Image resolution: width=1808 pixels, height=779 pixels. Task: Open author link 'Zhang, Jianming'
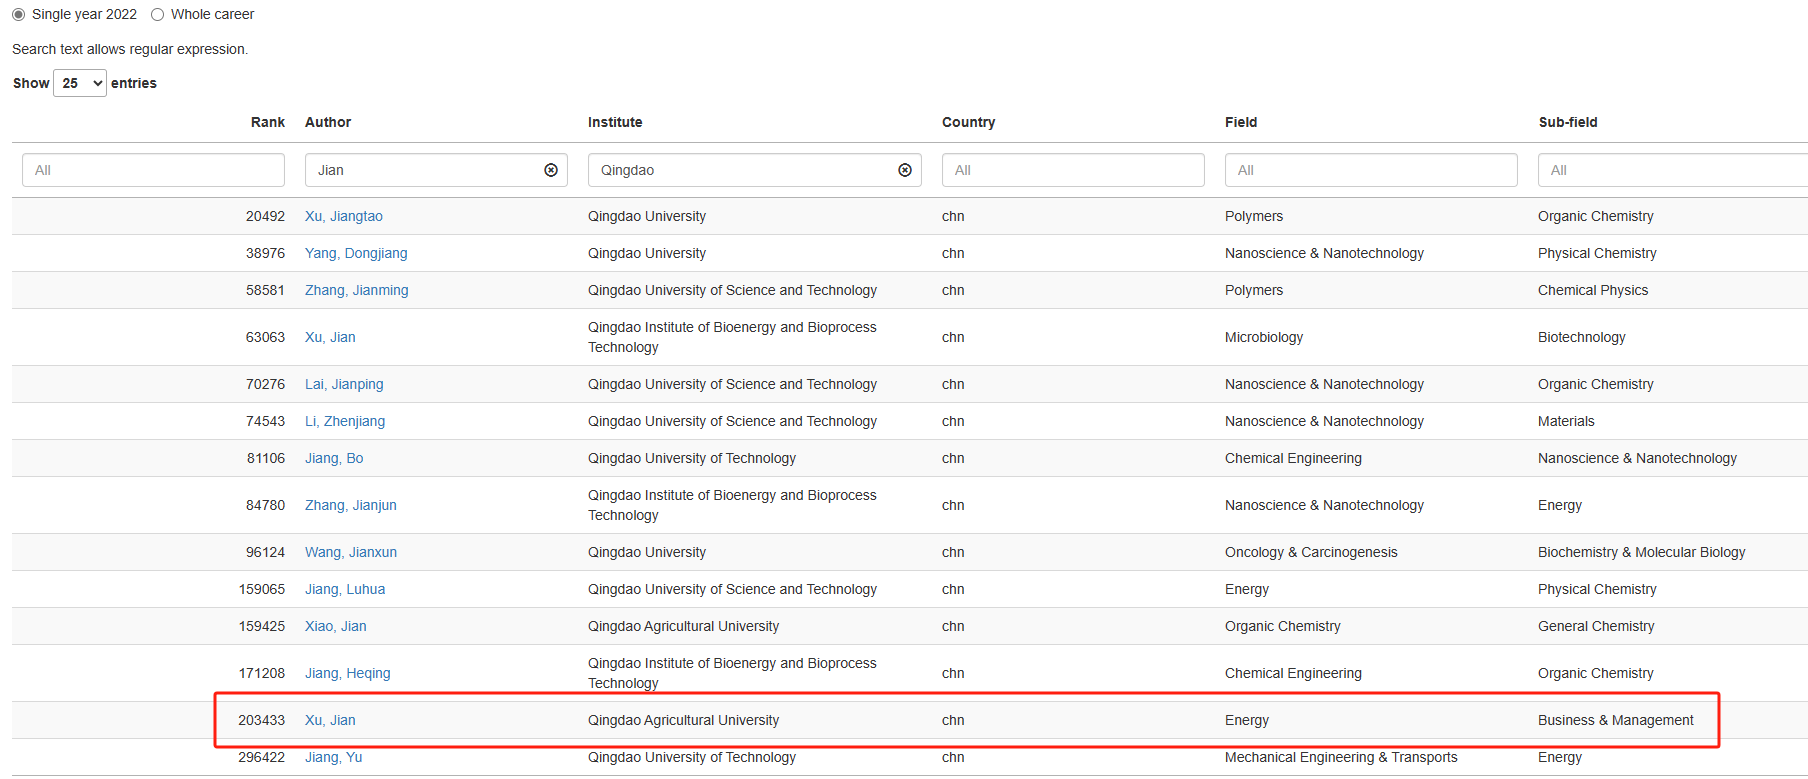coord(357,290)
